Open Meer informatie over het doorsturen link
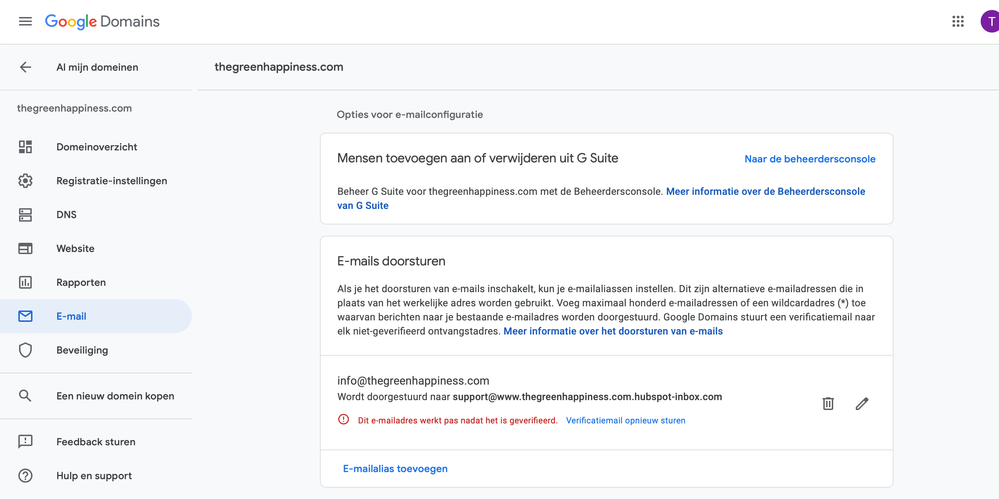 (x=613, y=331)
